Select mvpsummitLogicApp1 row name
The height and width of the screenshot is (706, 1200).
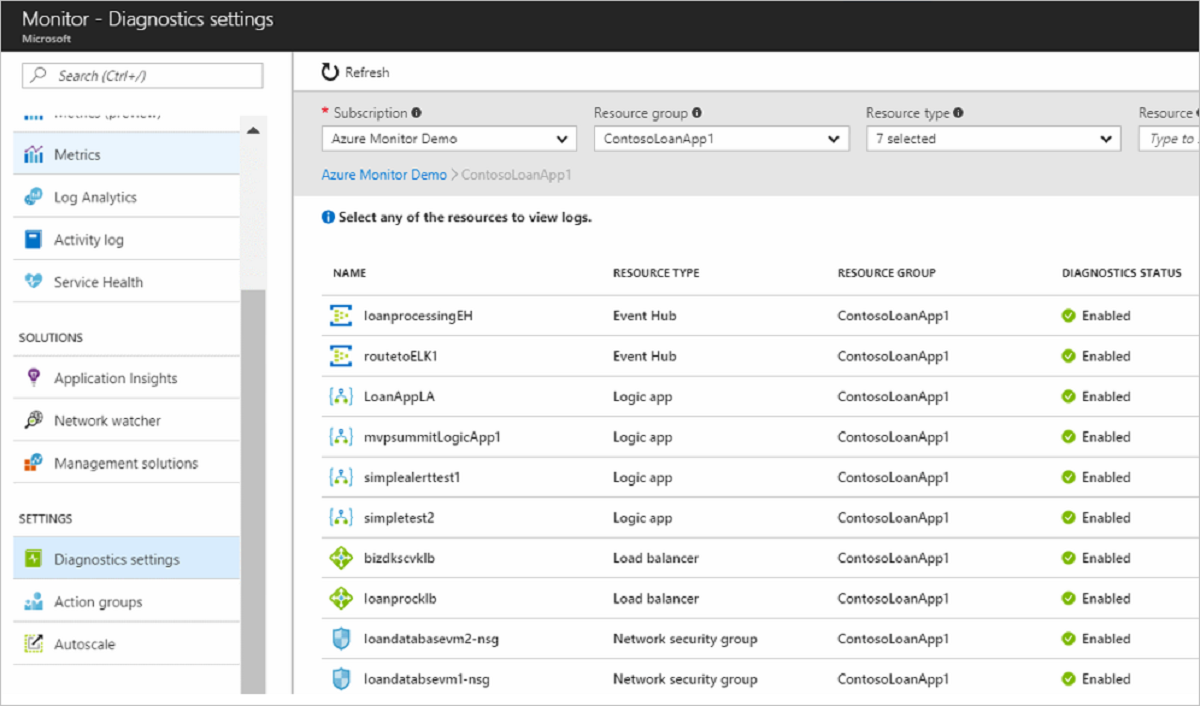click(x=433, y=437)
